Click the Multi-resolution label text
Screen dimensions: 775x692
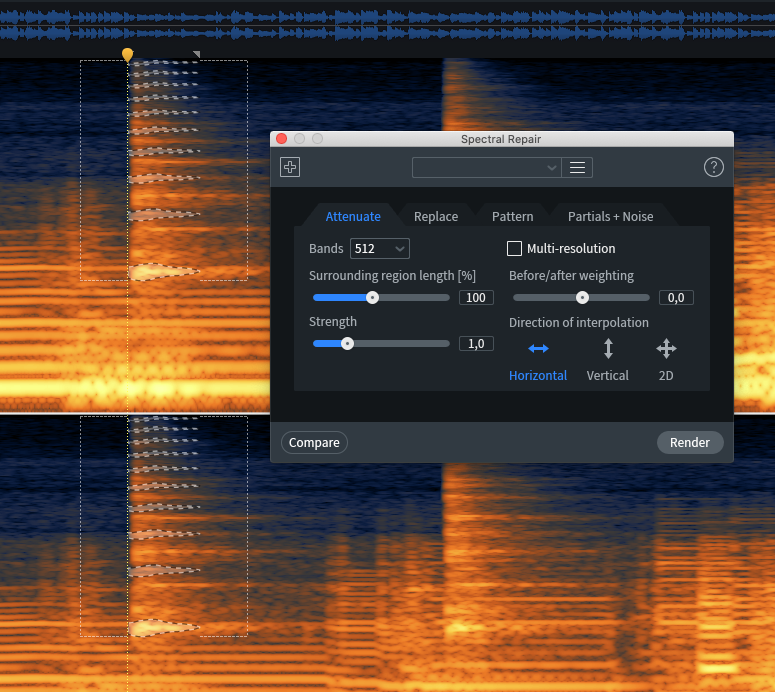571,249
